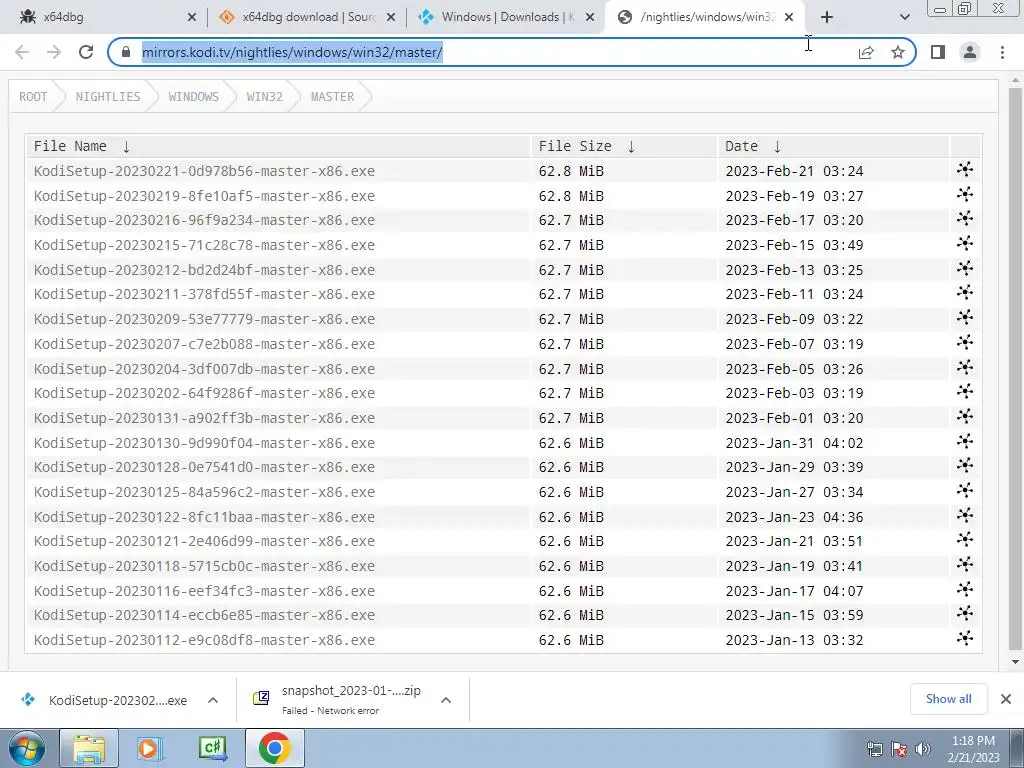Close the Windows Downloads Kodi tab
The width and height of the screenshot is (1024, 768).
click(590, 18)
